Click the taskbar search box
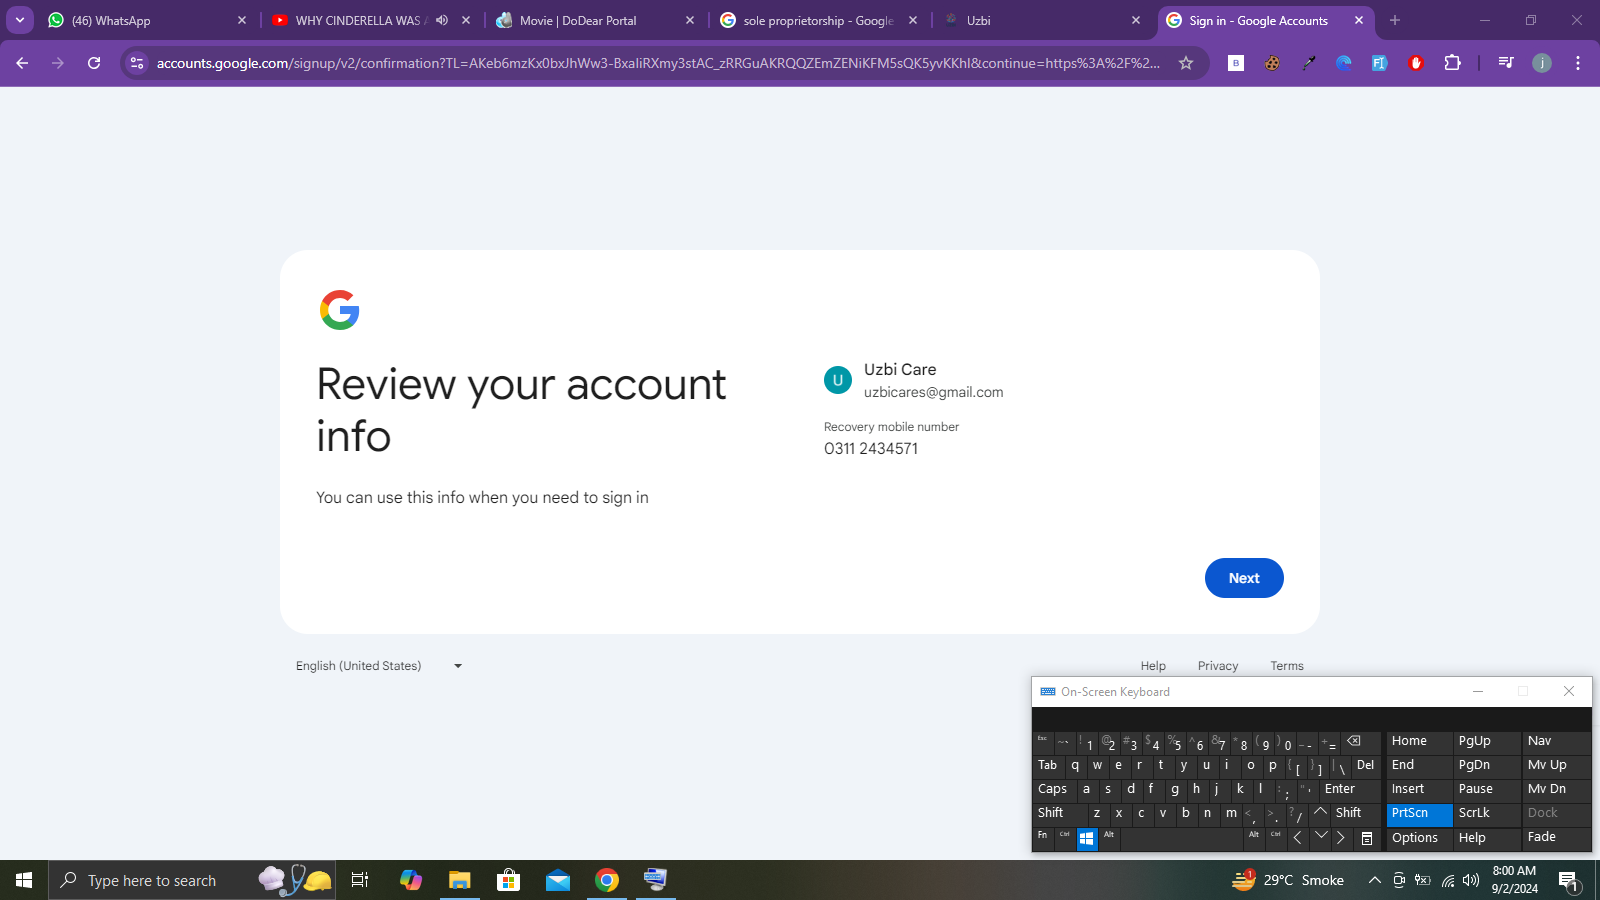This screenshot has width=1600, height=900. point(192,880)
